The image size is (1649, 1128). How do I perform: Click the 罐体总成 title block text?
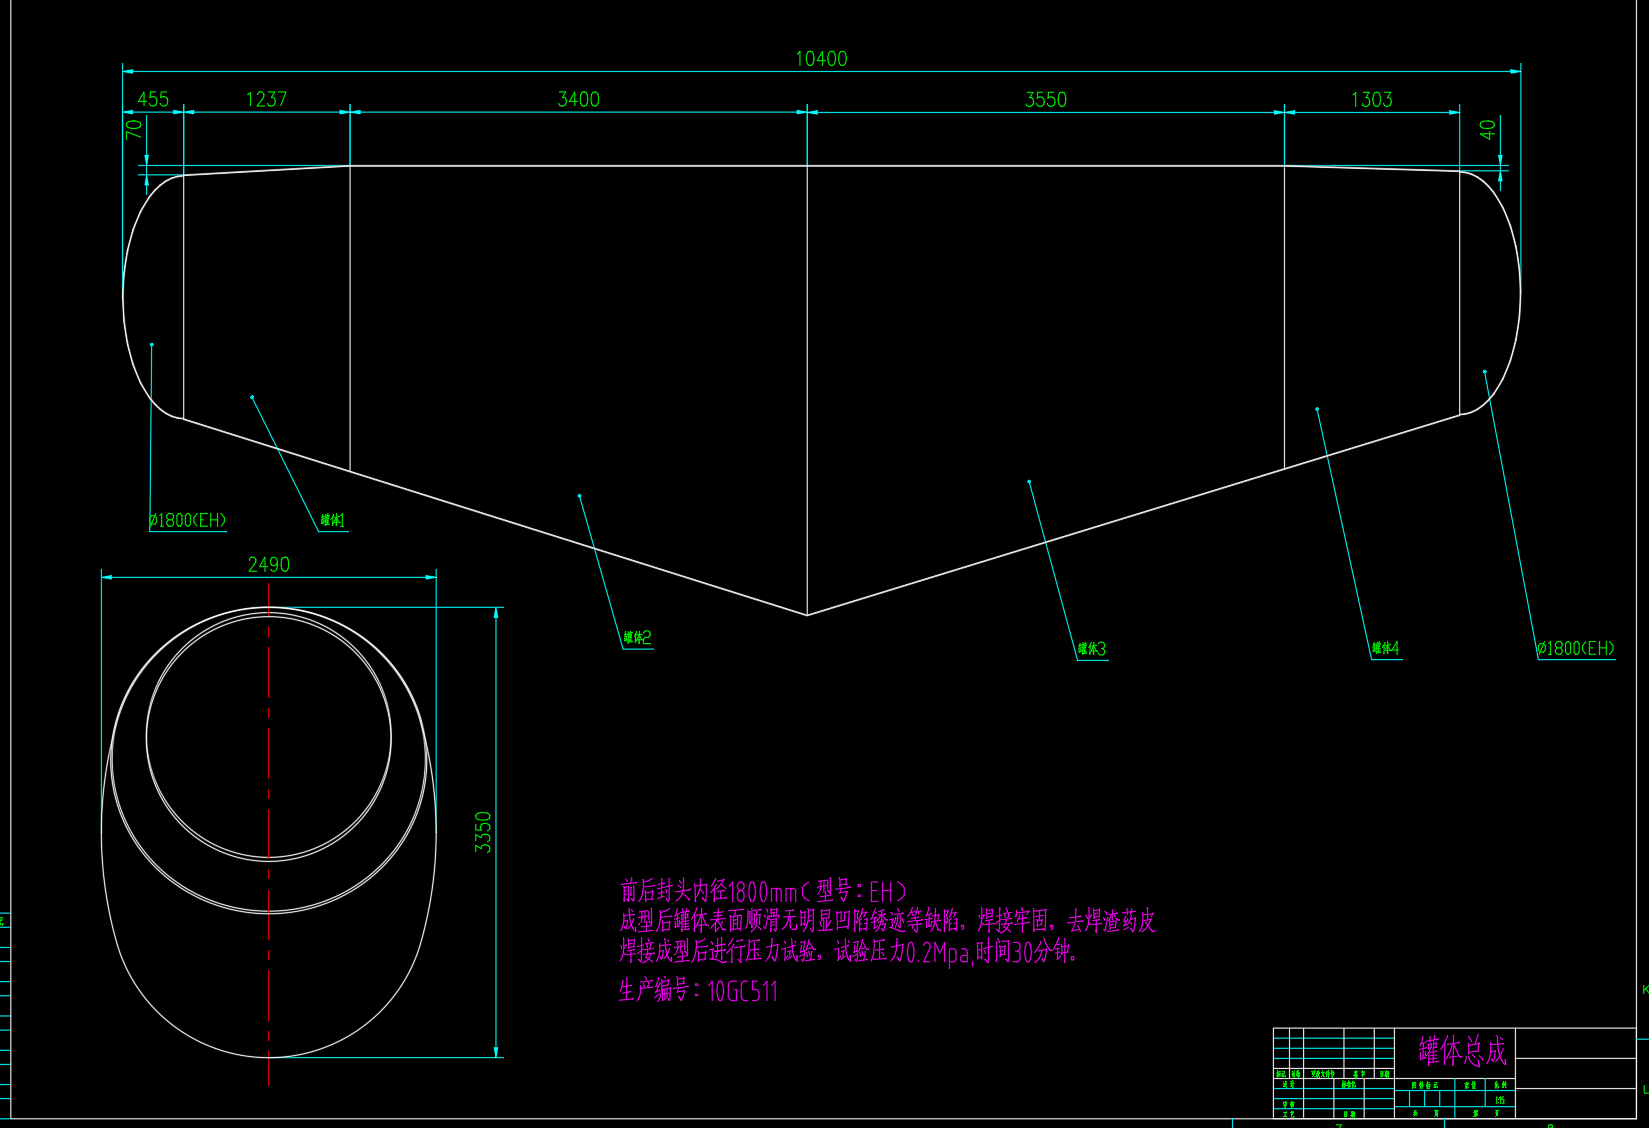click(x=1462, y=1051)
